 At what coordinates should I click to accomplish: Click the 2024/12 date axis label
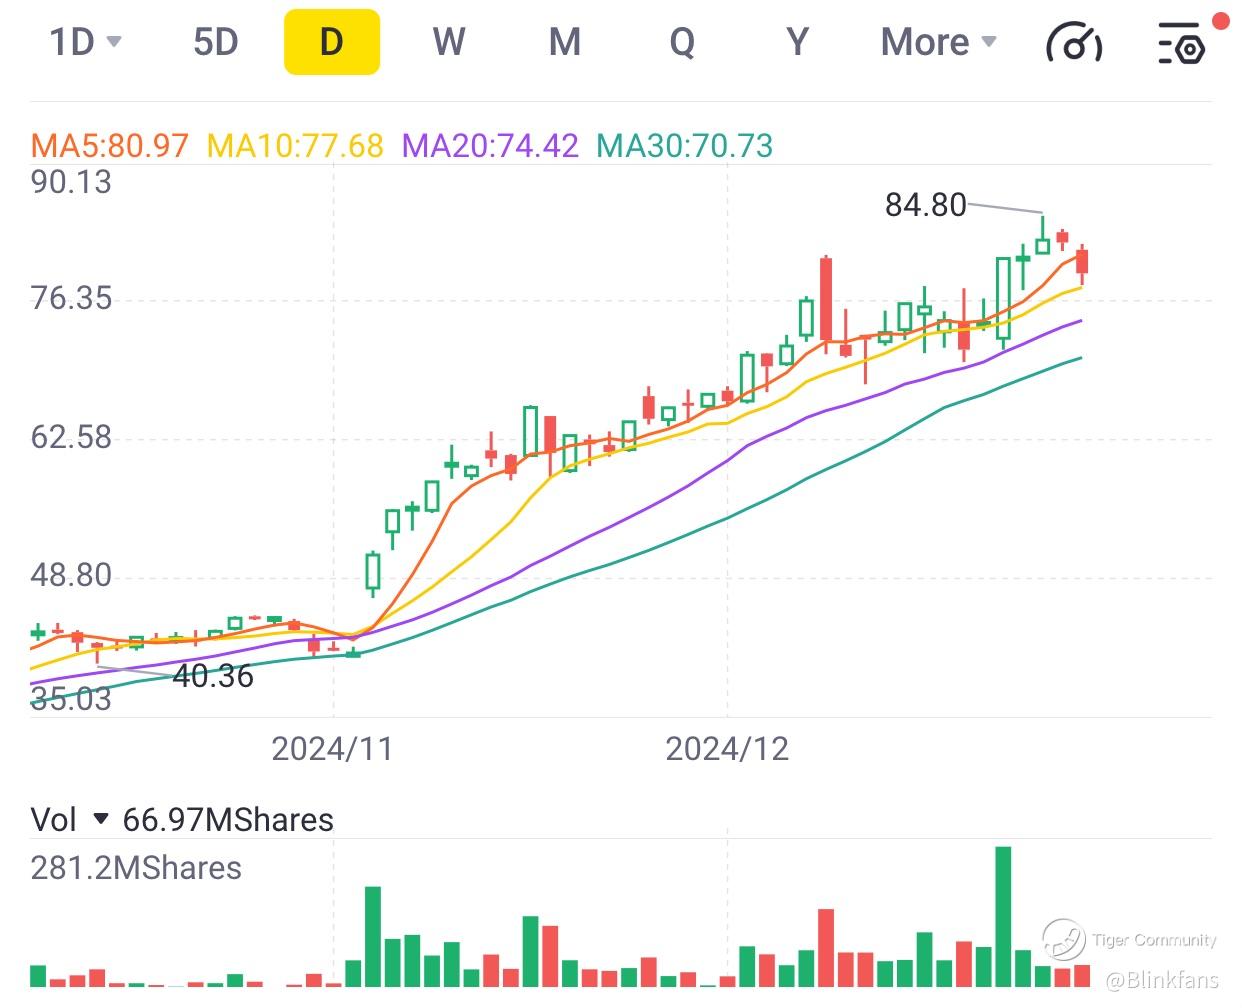pos(727,748)
